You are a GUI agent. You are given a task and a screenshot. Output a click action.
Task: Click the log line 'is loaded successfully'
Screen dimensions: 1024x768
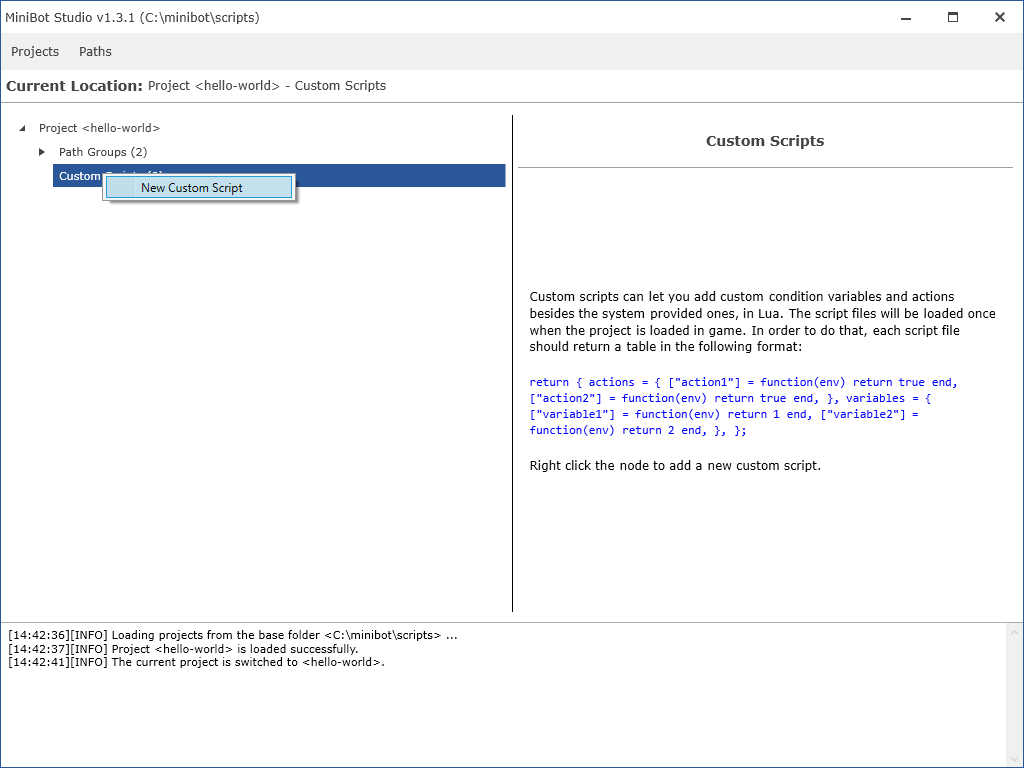184,649
